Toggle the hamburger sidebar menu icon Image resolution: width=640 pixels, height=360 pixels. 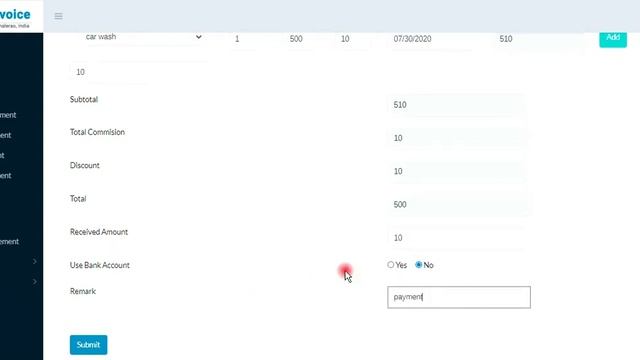(x=58, y=16)
